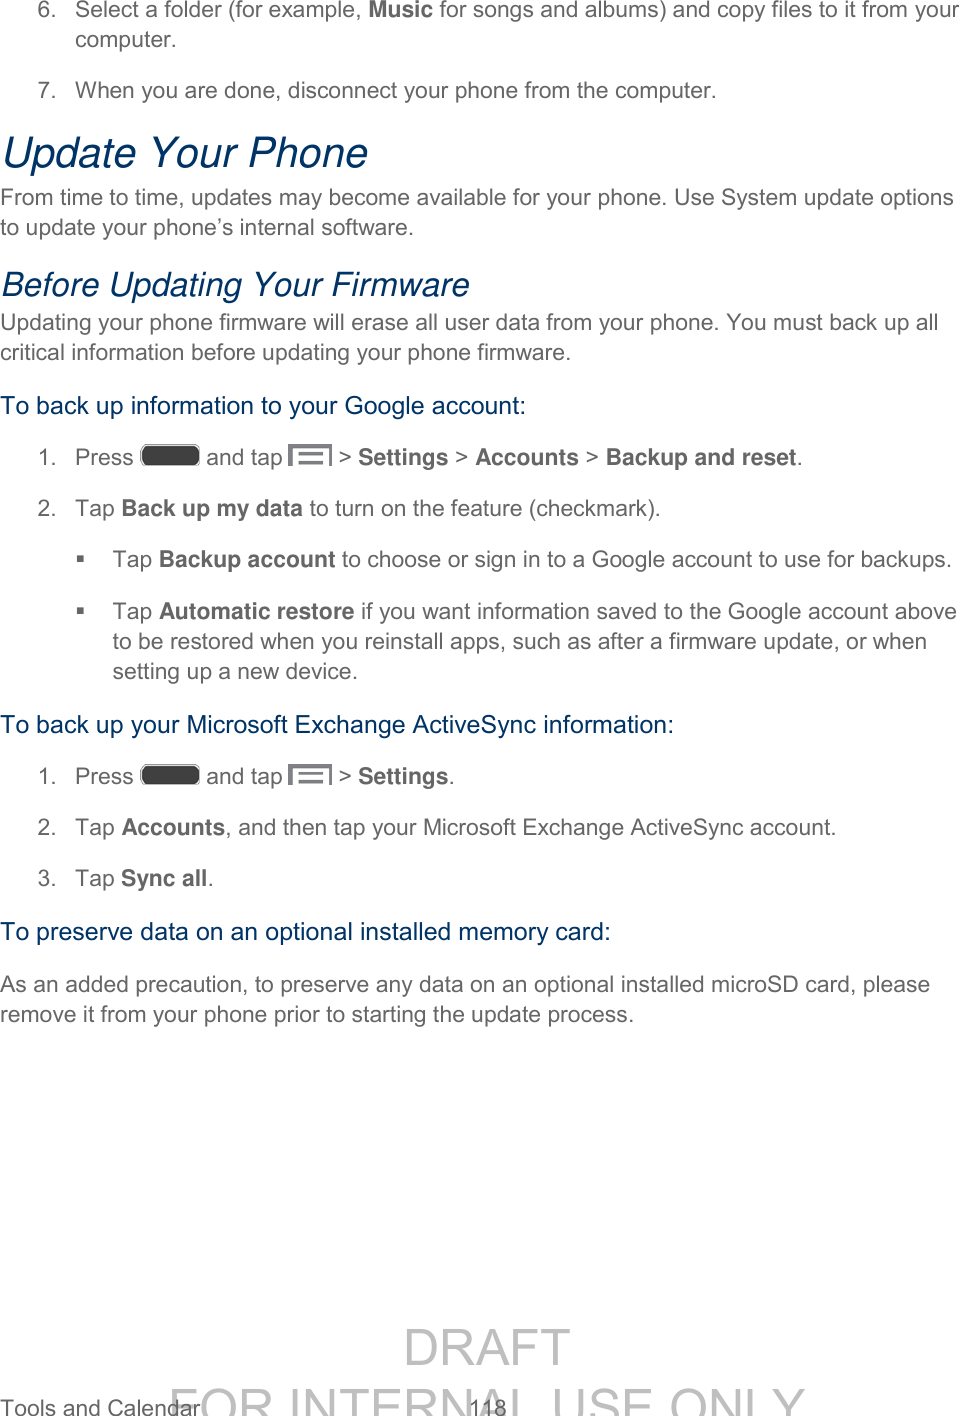Click the memory card preservation subheading

(x=305, y=932)
